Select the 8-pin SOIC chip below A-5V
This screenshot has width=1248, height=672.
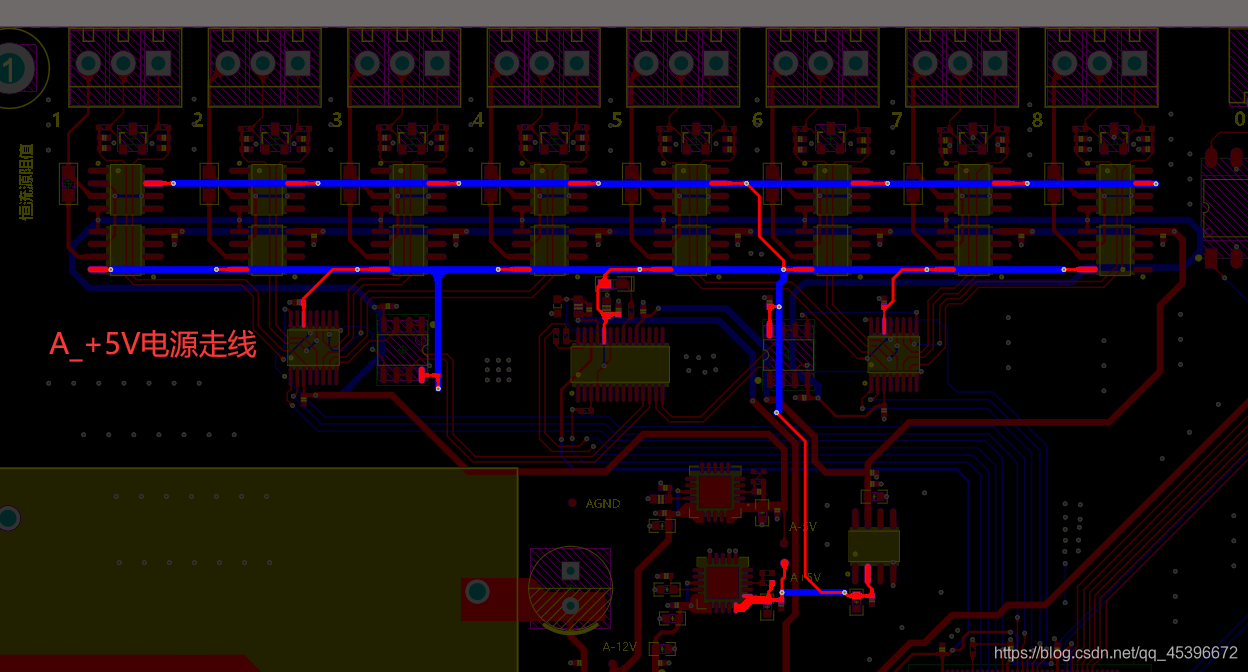point(873,545)
